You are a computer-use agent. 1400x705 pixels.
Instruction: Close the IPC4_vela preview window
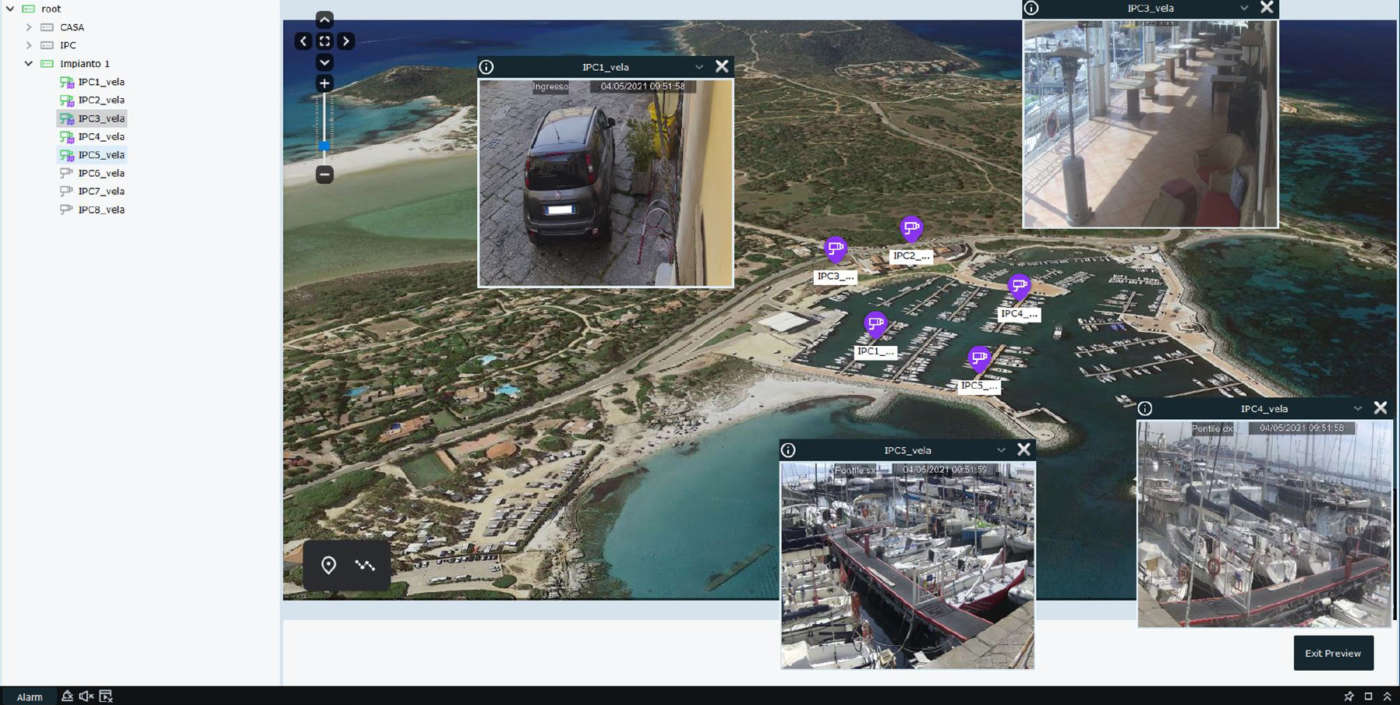coord(1380,408)
